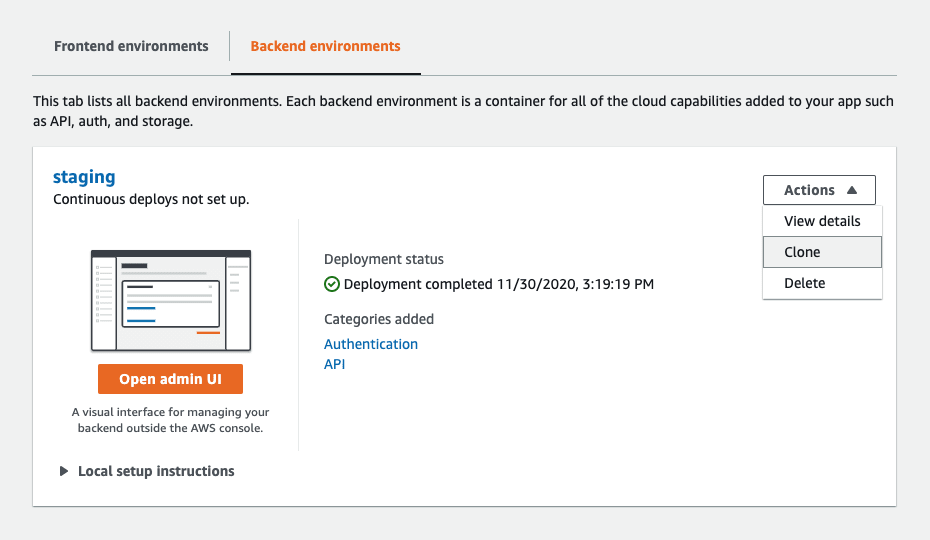Open the API category link
Viewport: 930px width, 540px height.
point(335,364)
